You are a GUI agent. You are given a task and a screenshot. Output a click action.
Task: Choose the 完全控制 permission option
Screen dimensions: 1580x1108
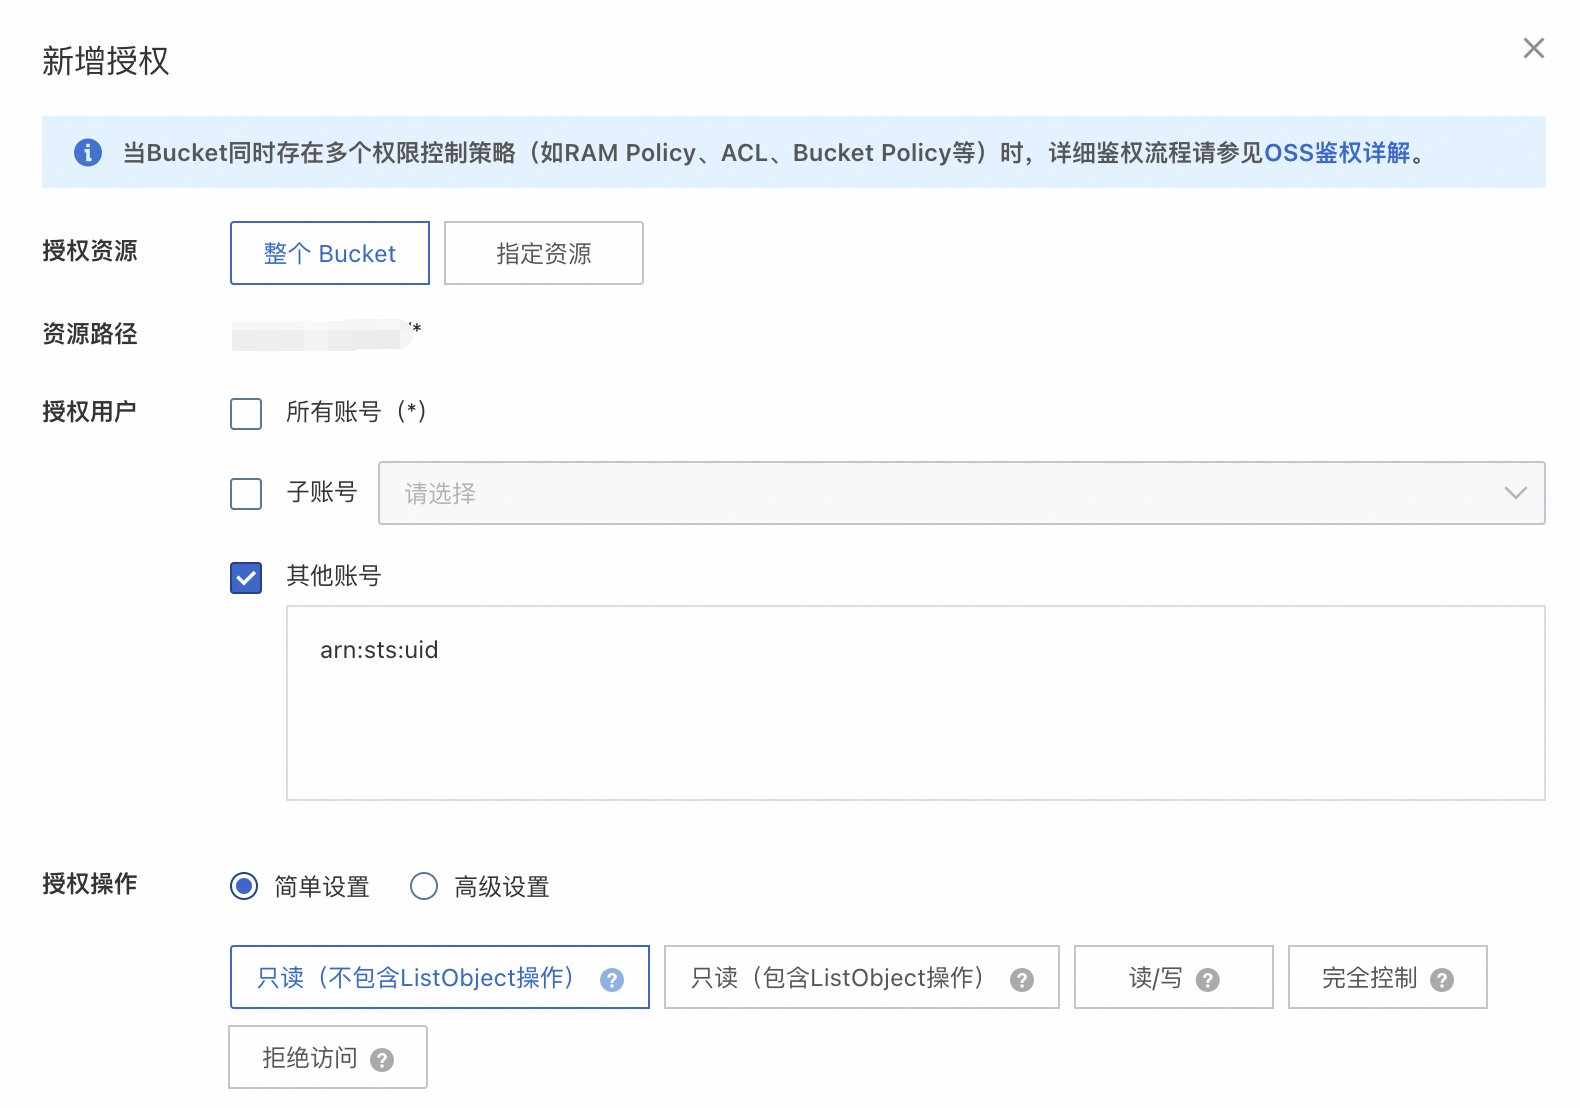[x=1388, y=977]
